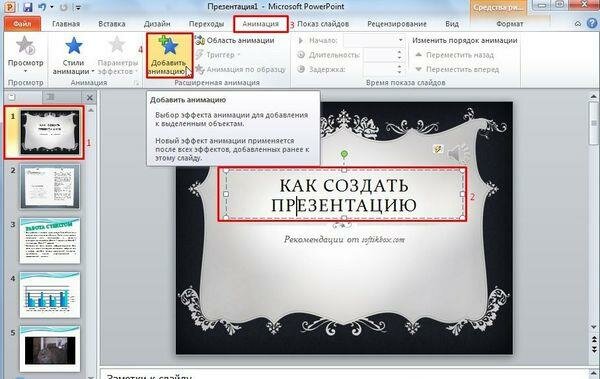
Task: Select slide 4 chart thumbnail
Action: 50,295
